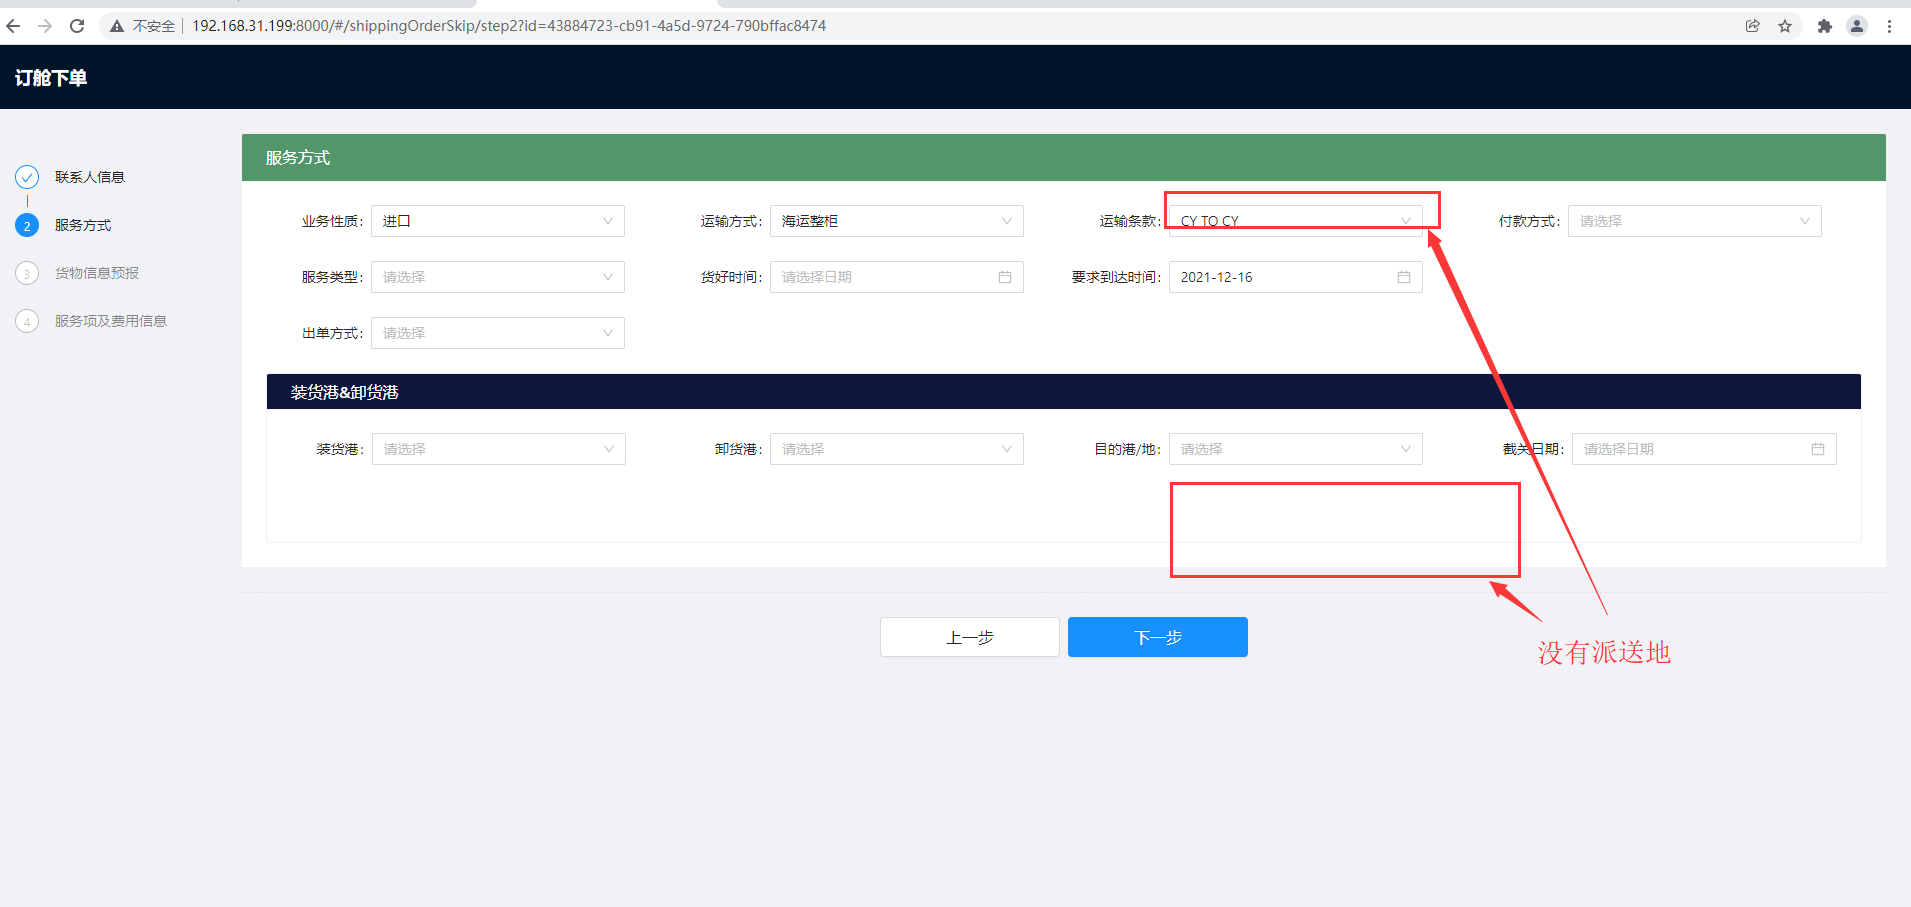Click the browser back arrow

pos(13,26)
